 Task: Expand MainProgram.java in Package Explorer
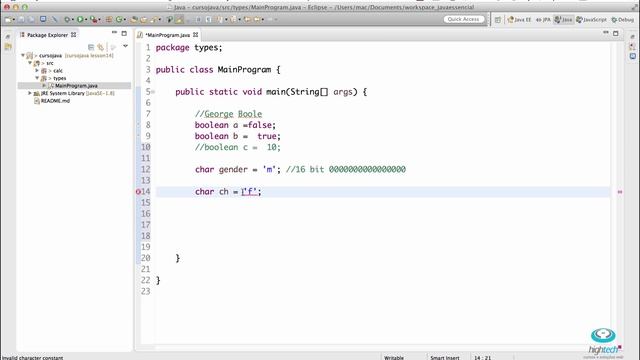tap(44, 86)
